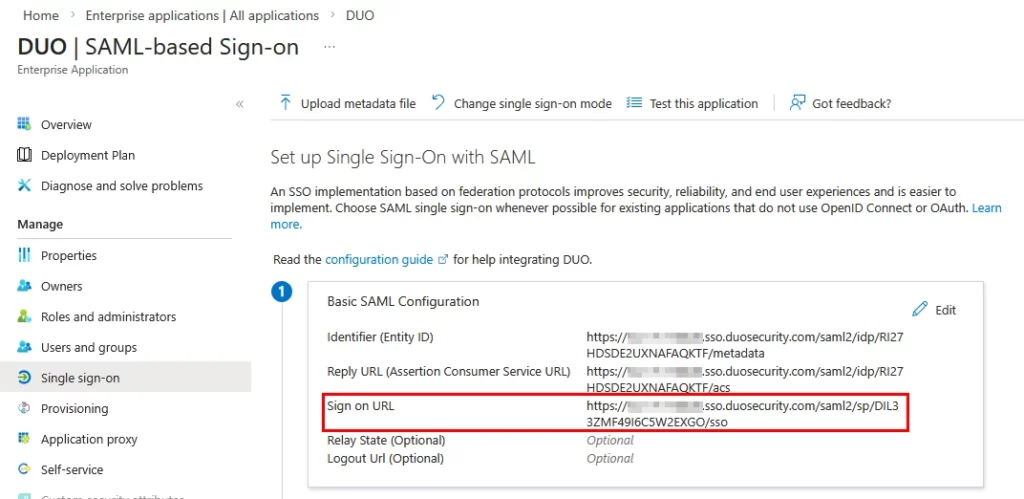
Task: Open the Overview page
Action: pos(66,124)
